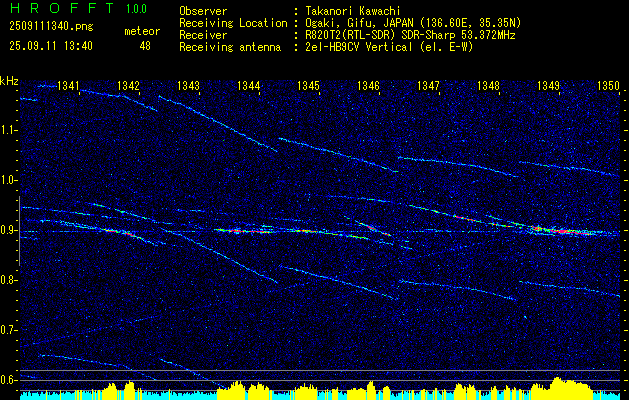Click the 1343 time marker
629x400 pixels.
pos(188,86)
